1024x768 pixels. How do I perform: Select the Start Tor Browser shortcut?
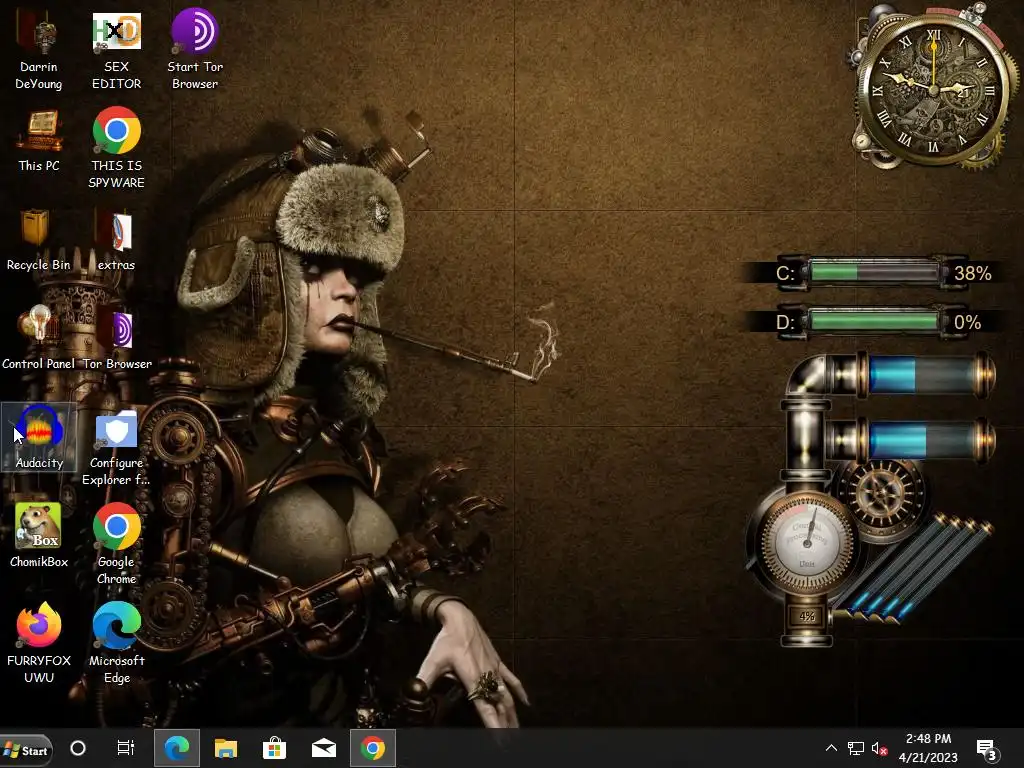click(195, 50)
